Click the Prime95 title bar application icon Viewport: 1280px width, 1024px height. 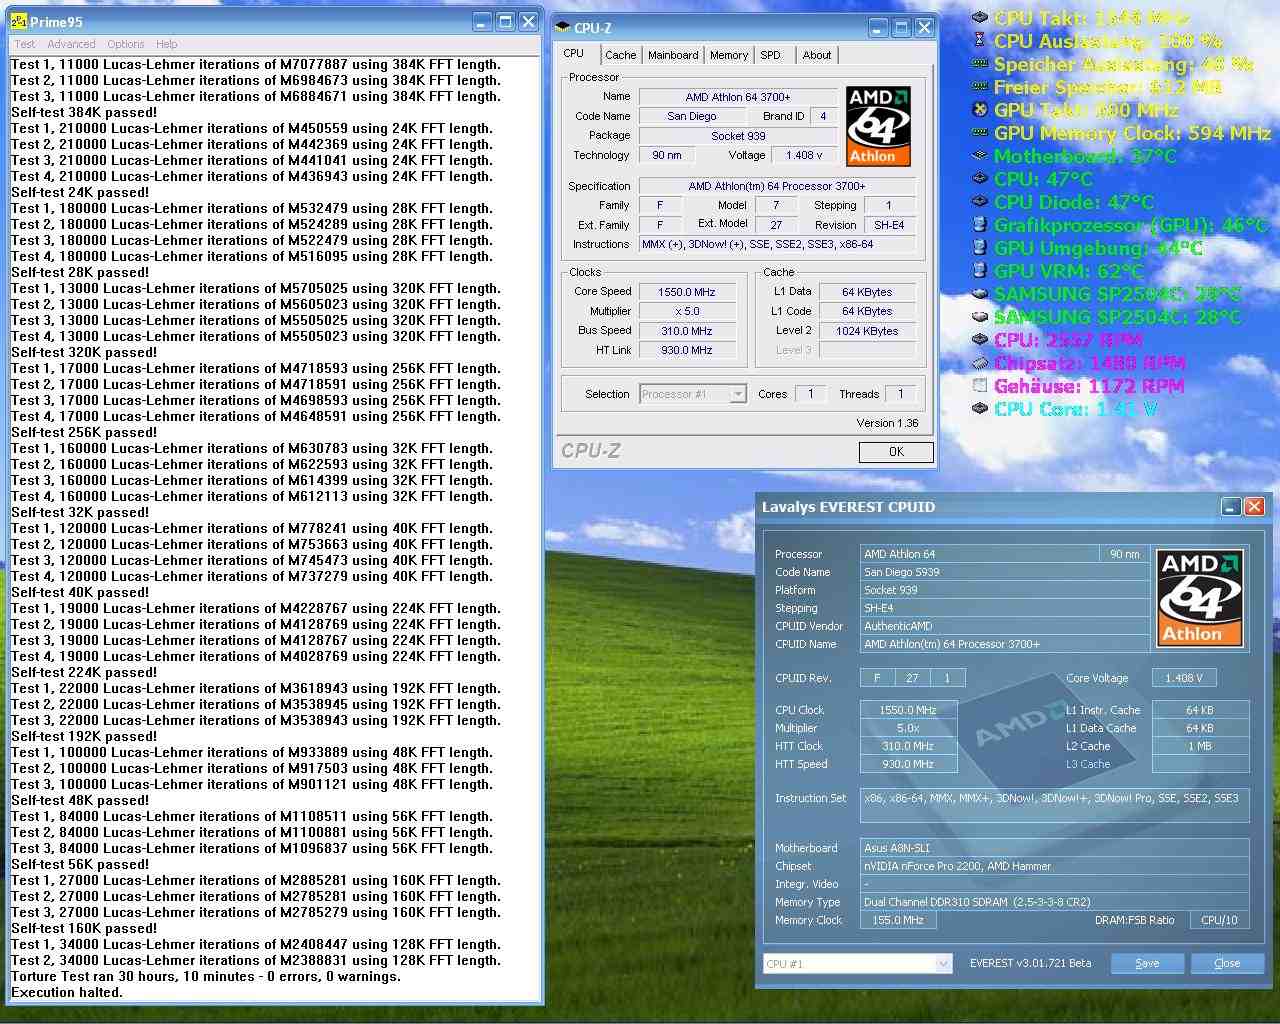pyautogui.click(x=18, y=21)
